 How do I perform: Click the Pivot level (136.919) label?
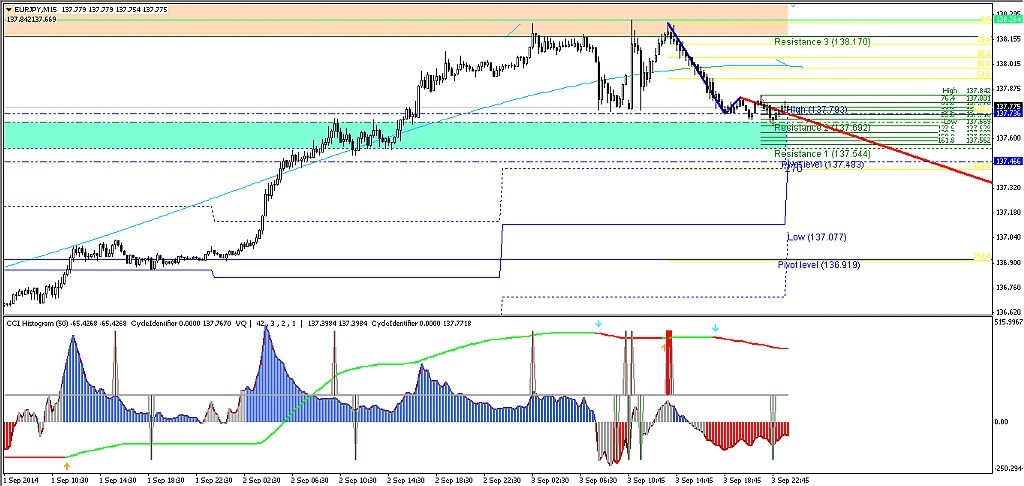(819, 265)
